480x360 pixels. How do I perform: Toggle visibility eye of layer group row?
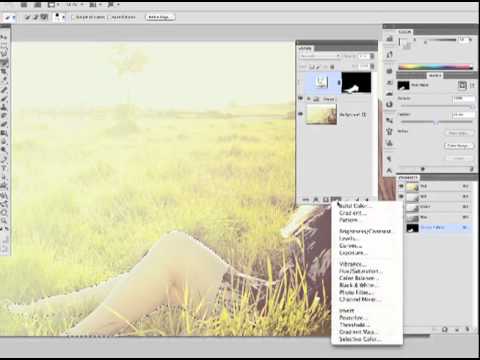pyautogui.click(x=300, y=99)
